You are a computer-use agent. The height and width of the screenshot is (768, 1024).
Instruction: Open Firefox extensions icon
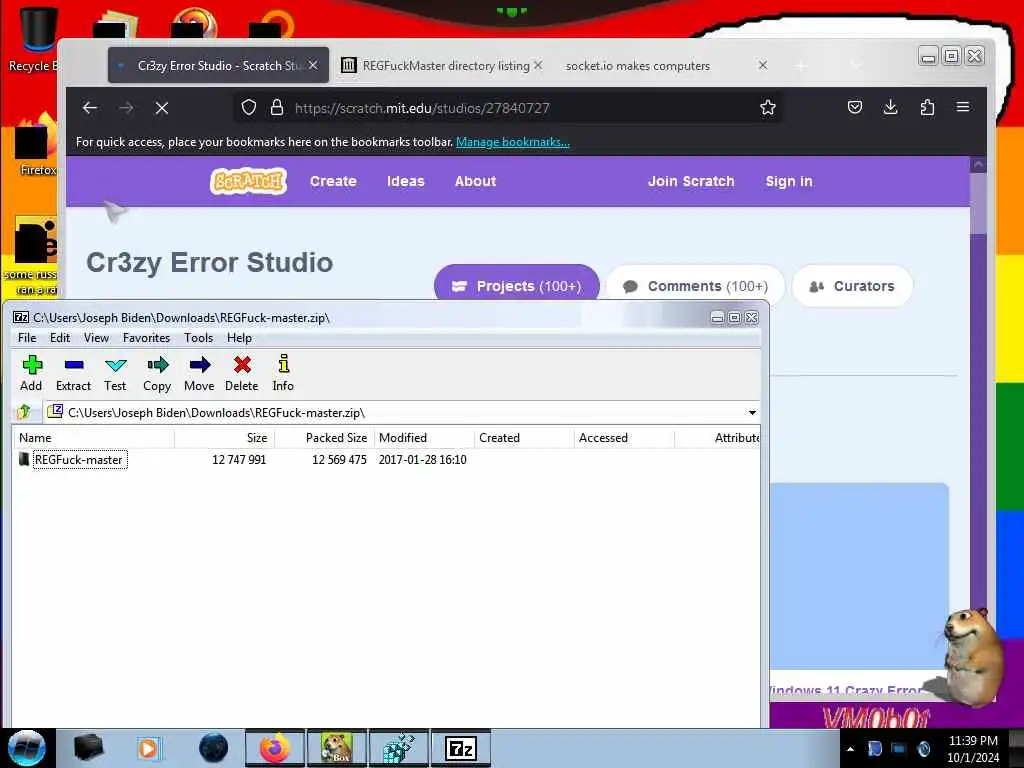(927, 107)
